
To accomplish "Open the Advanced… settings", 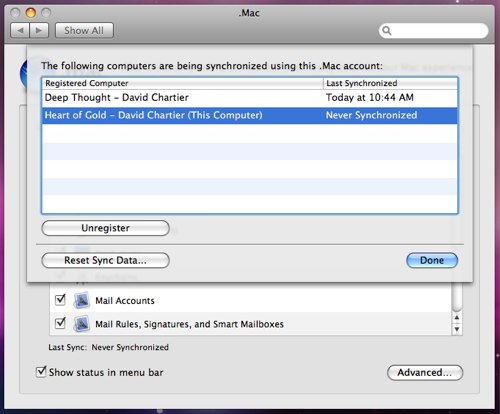I will click(x=425, y=373).
